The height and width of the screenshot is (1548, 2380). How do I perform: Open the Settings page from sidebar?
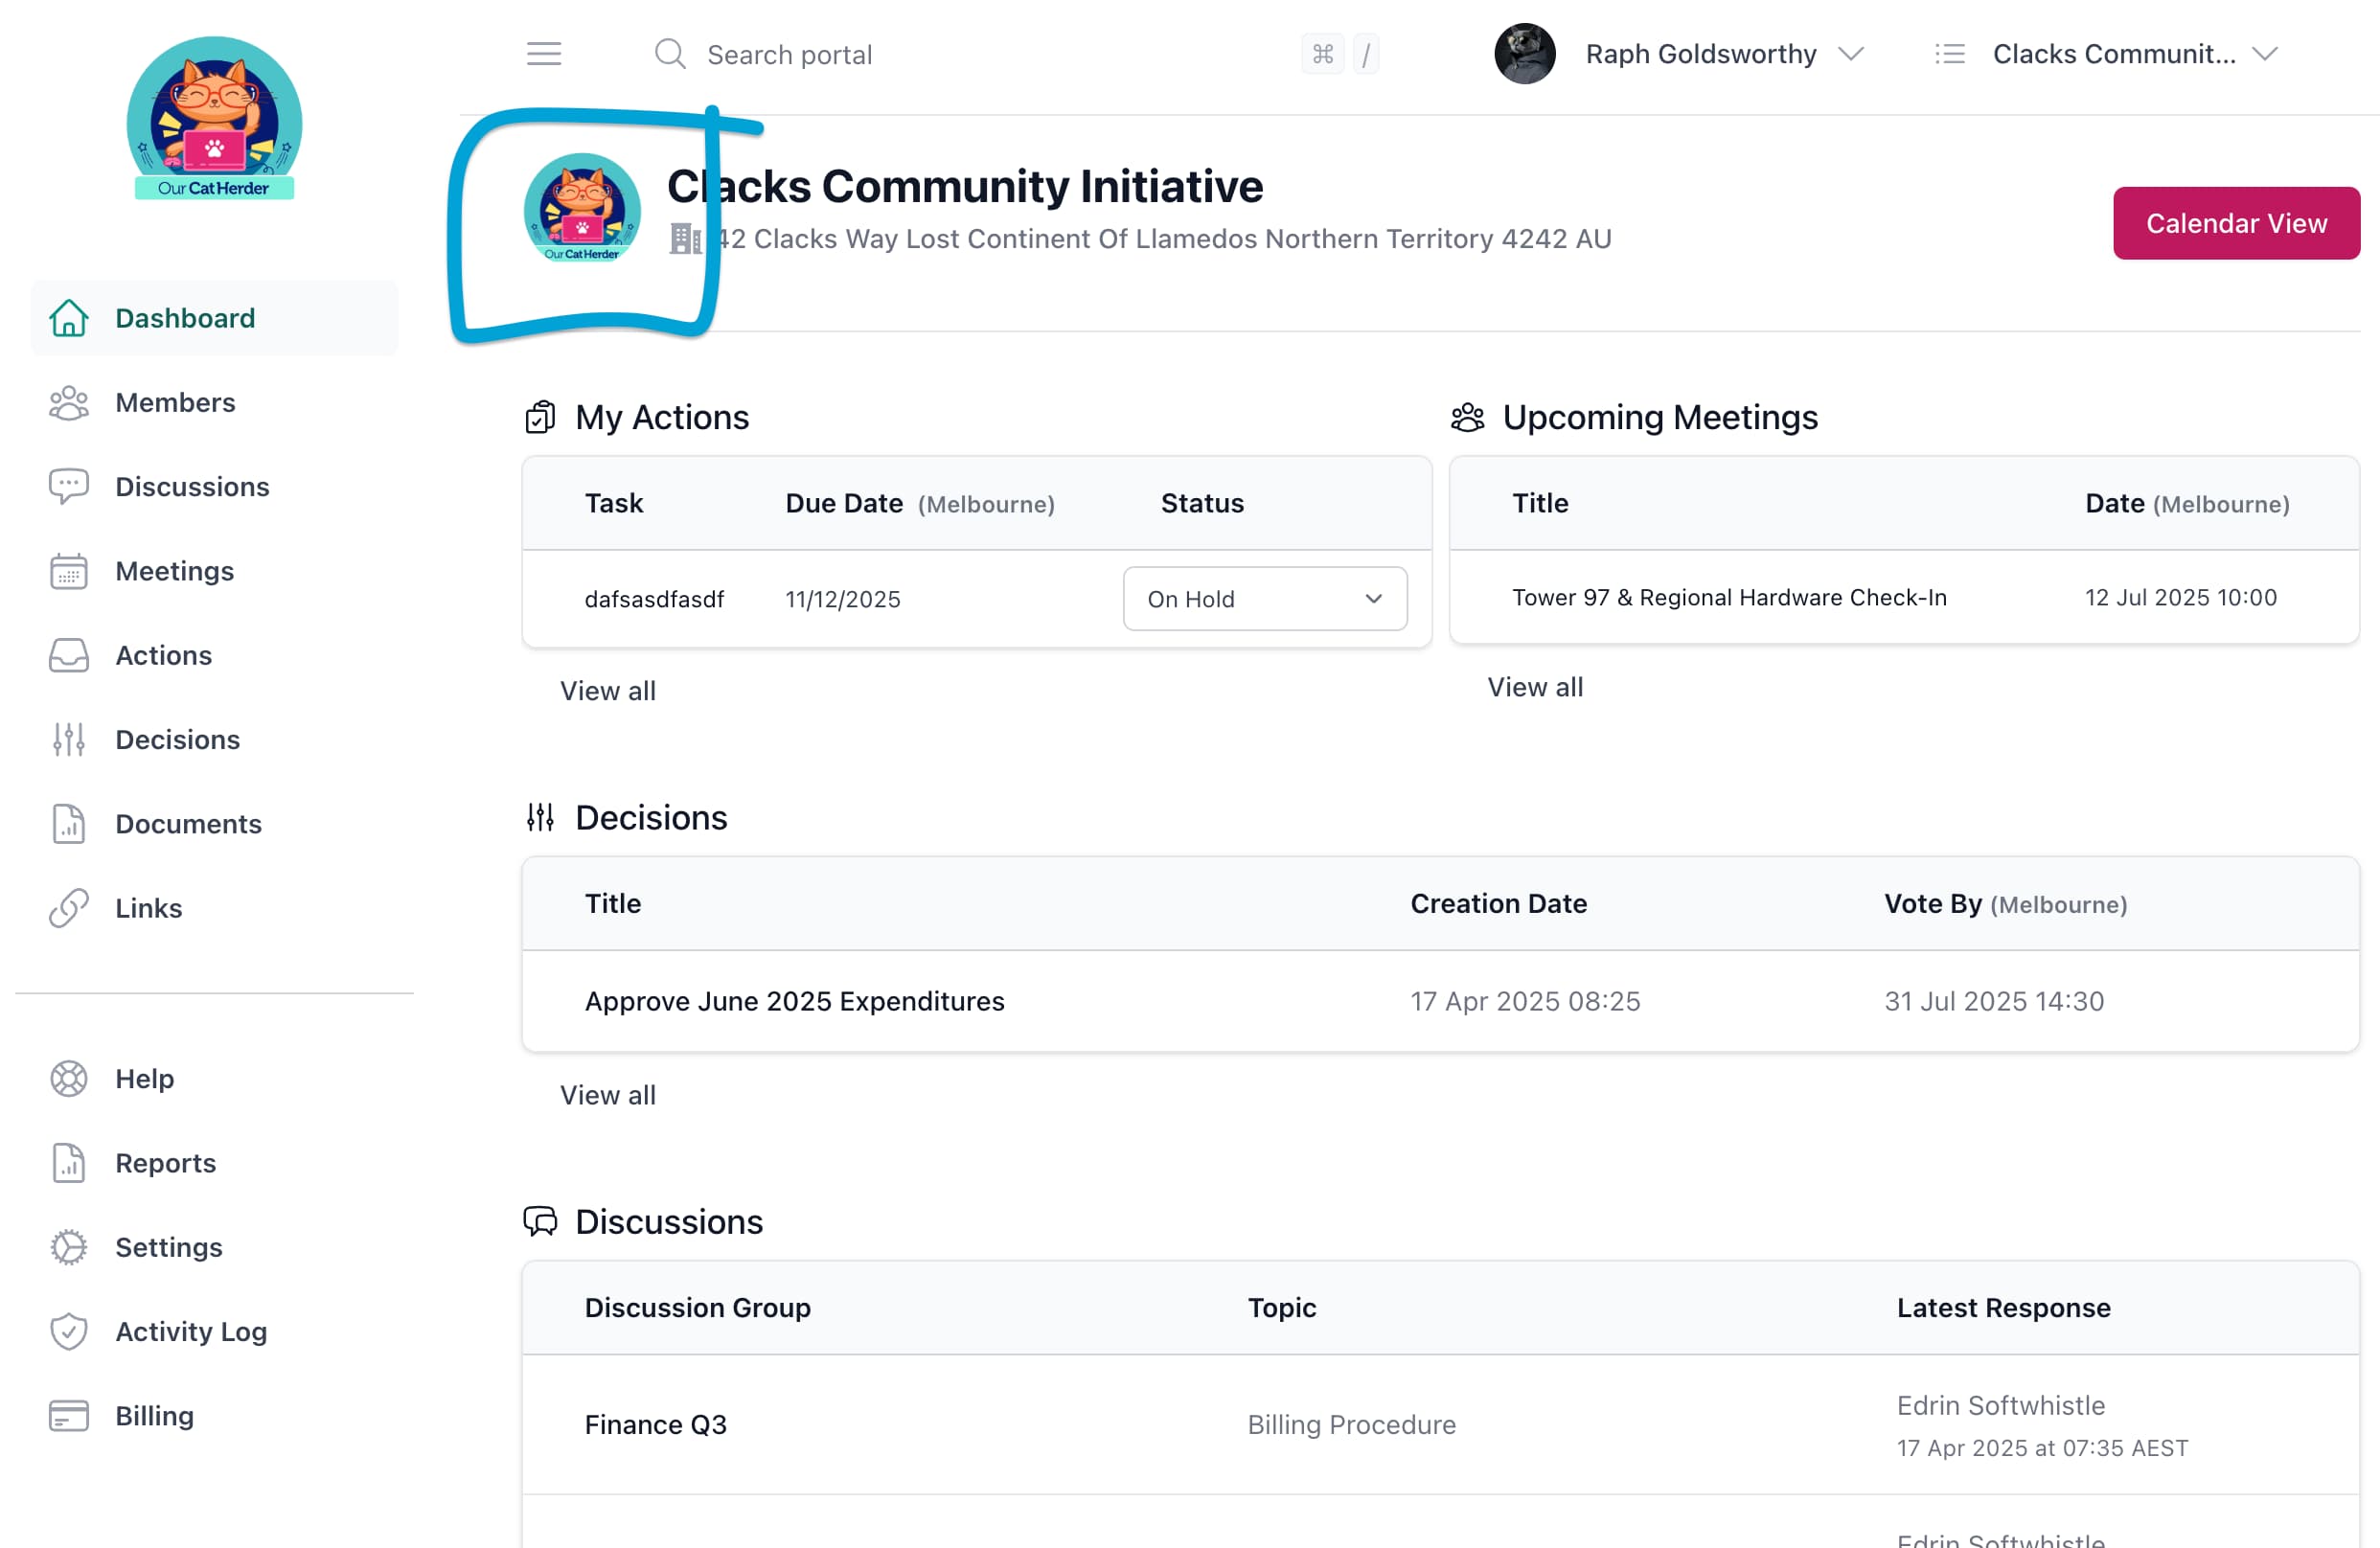(169, 1247)
